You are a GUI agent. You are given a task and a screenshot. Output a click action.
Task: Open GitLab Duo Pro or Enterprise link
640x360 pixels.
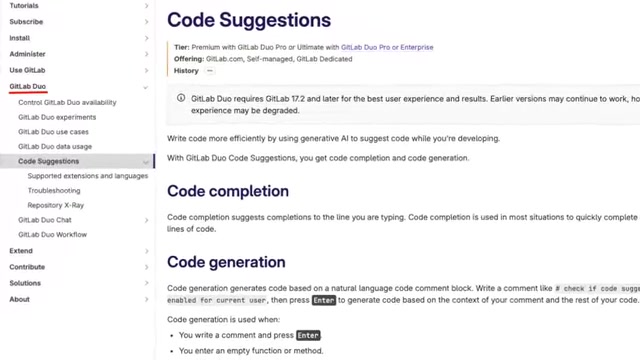(387, 47)
